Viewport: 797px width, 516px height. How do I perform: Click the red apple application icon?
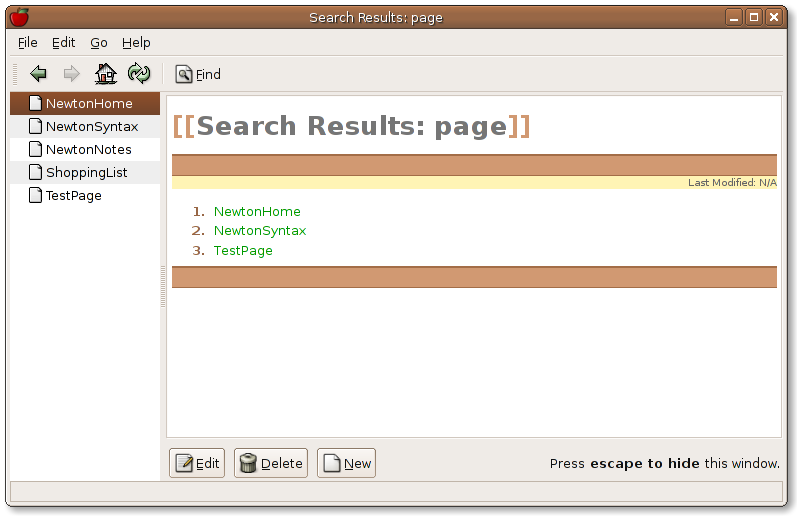[19, 17]
